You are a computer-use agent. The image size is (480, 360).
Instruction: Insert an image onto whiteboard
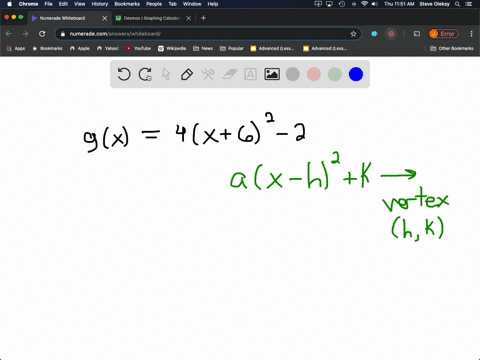point(272,74)
